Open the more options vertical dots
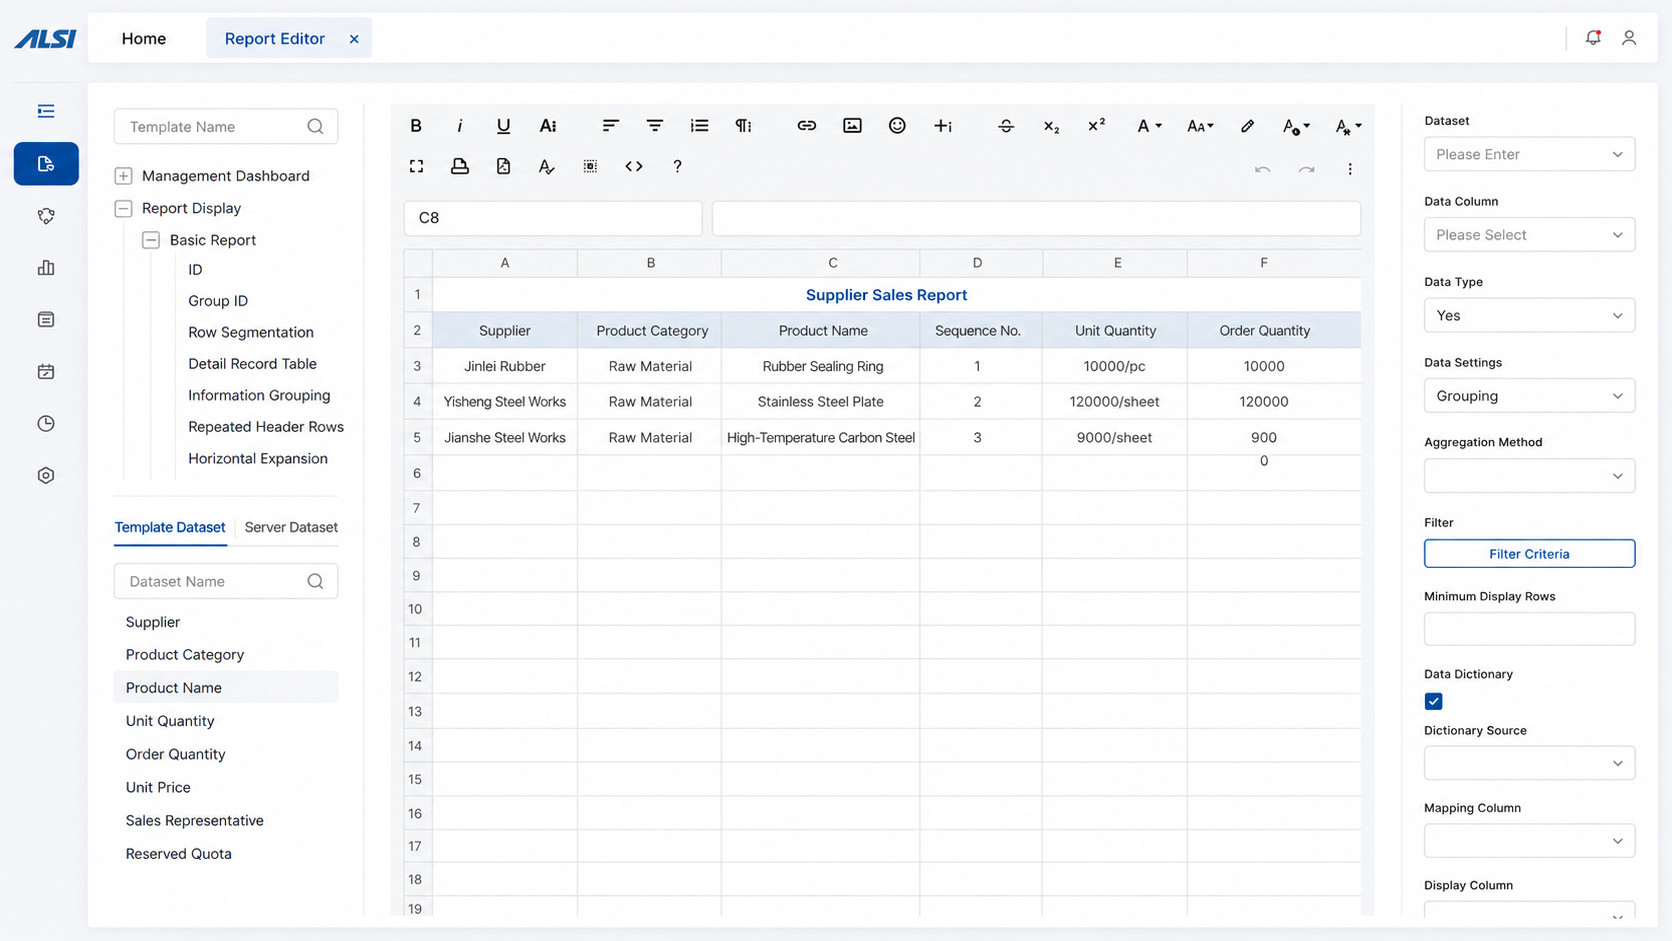This screenshot has width=1672, height=941. click(x=1350, y=169)
